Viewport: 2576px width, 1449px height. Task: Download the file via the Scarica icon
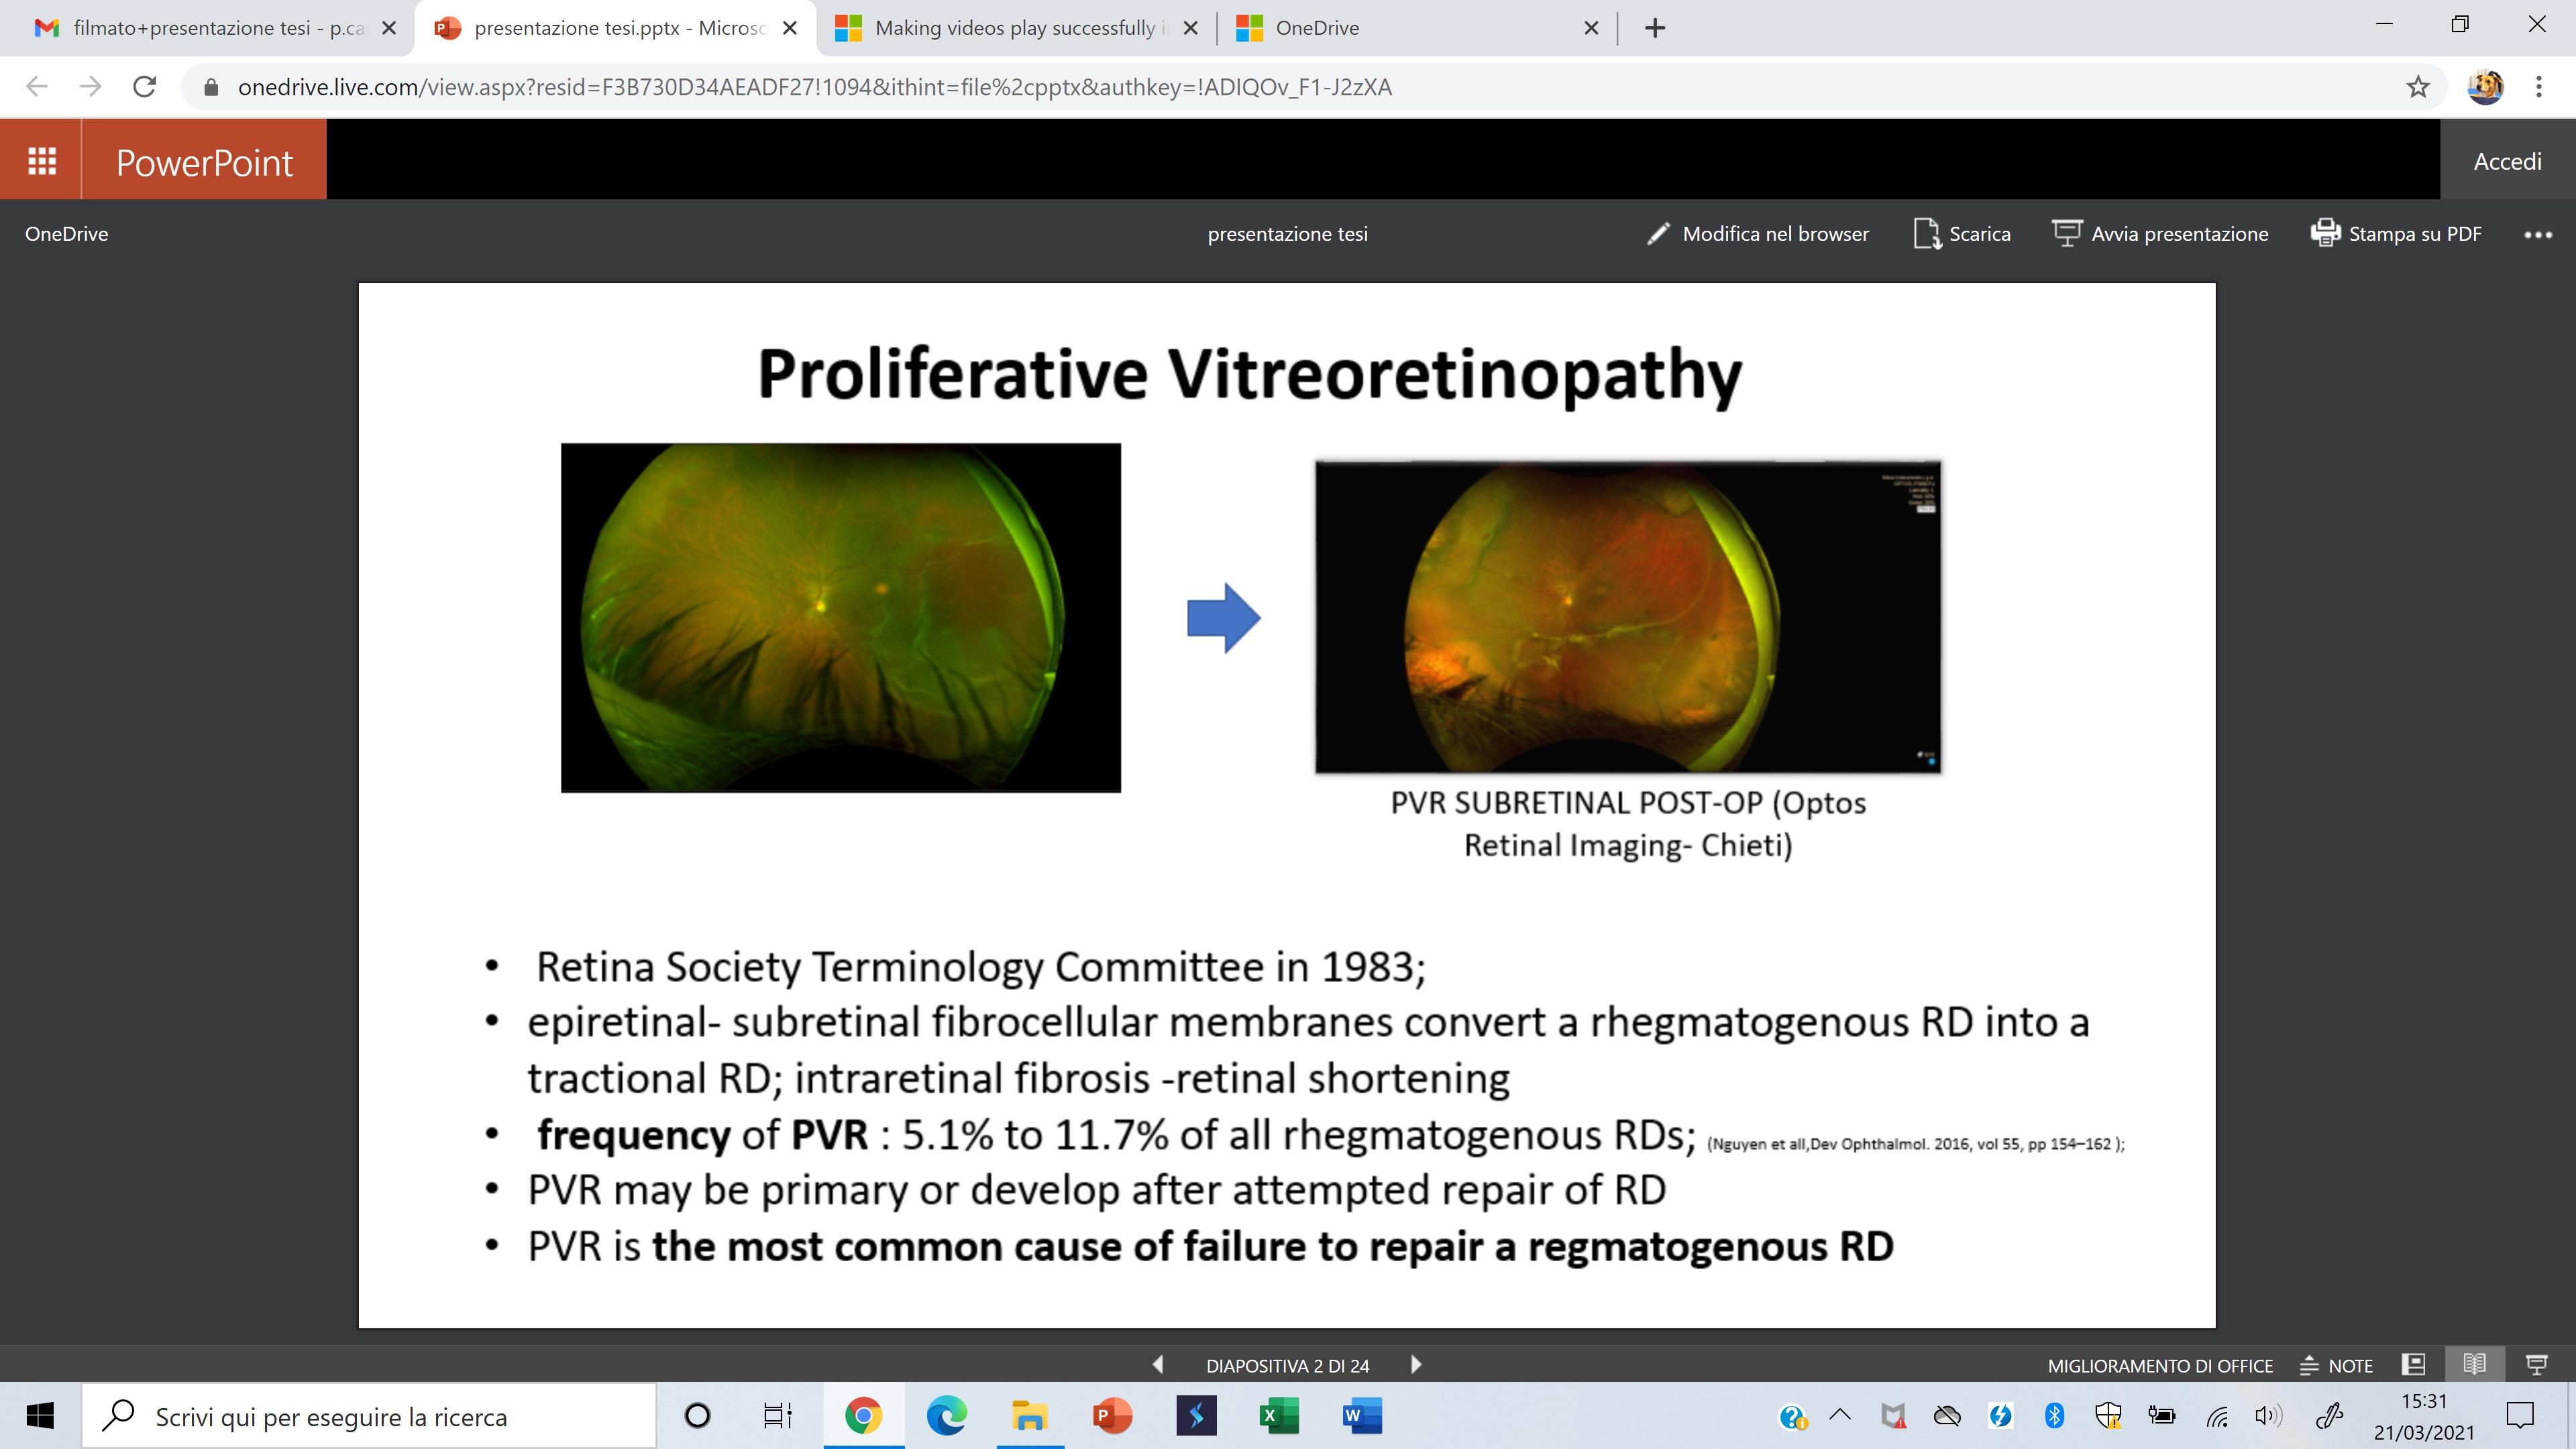point(1926,234)
